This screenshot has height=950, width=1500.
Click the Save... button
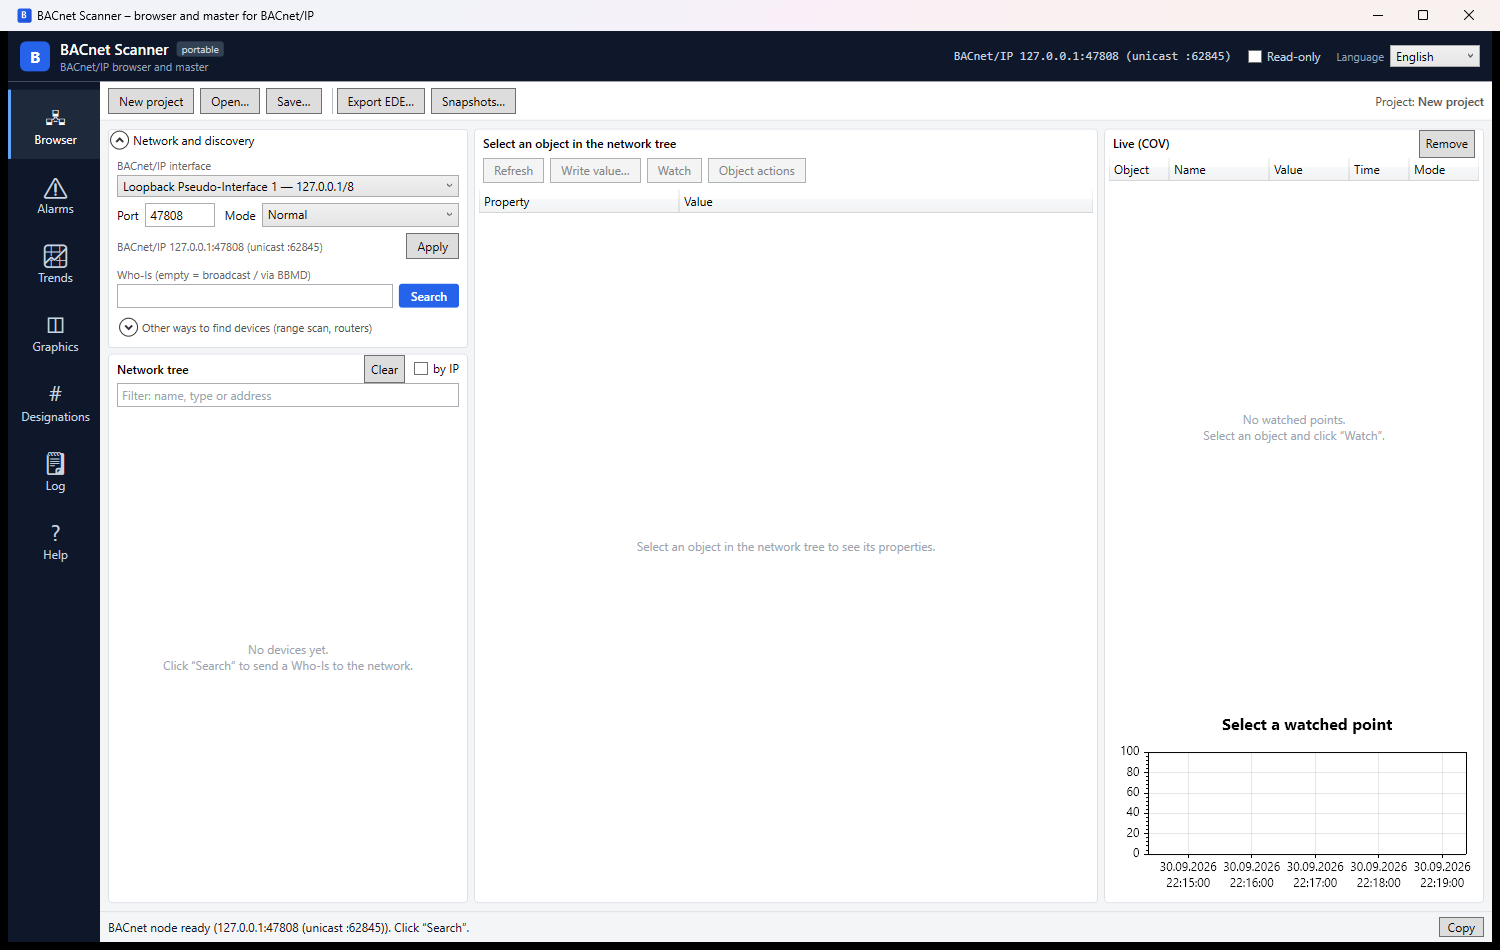click(x=293, y=102)
